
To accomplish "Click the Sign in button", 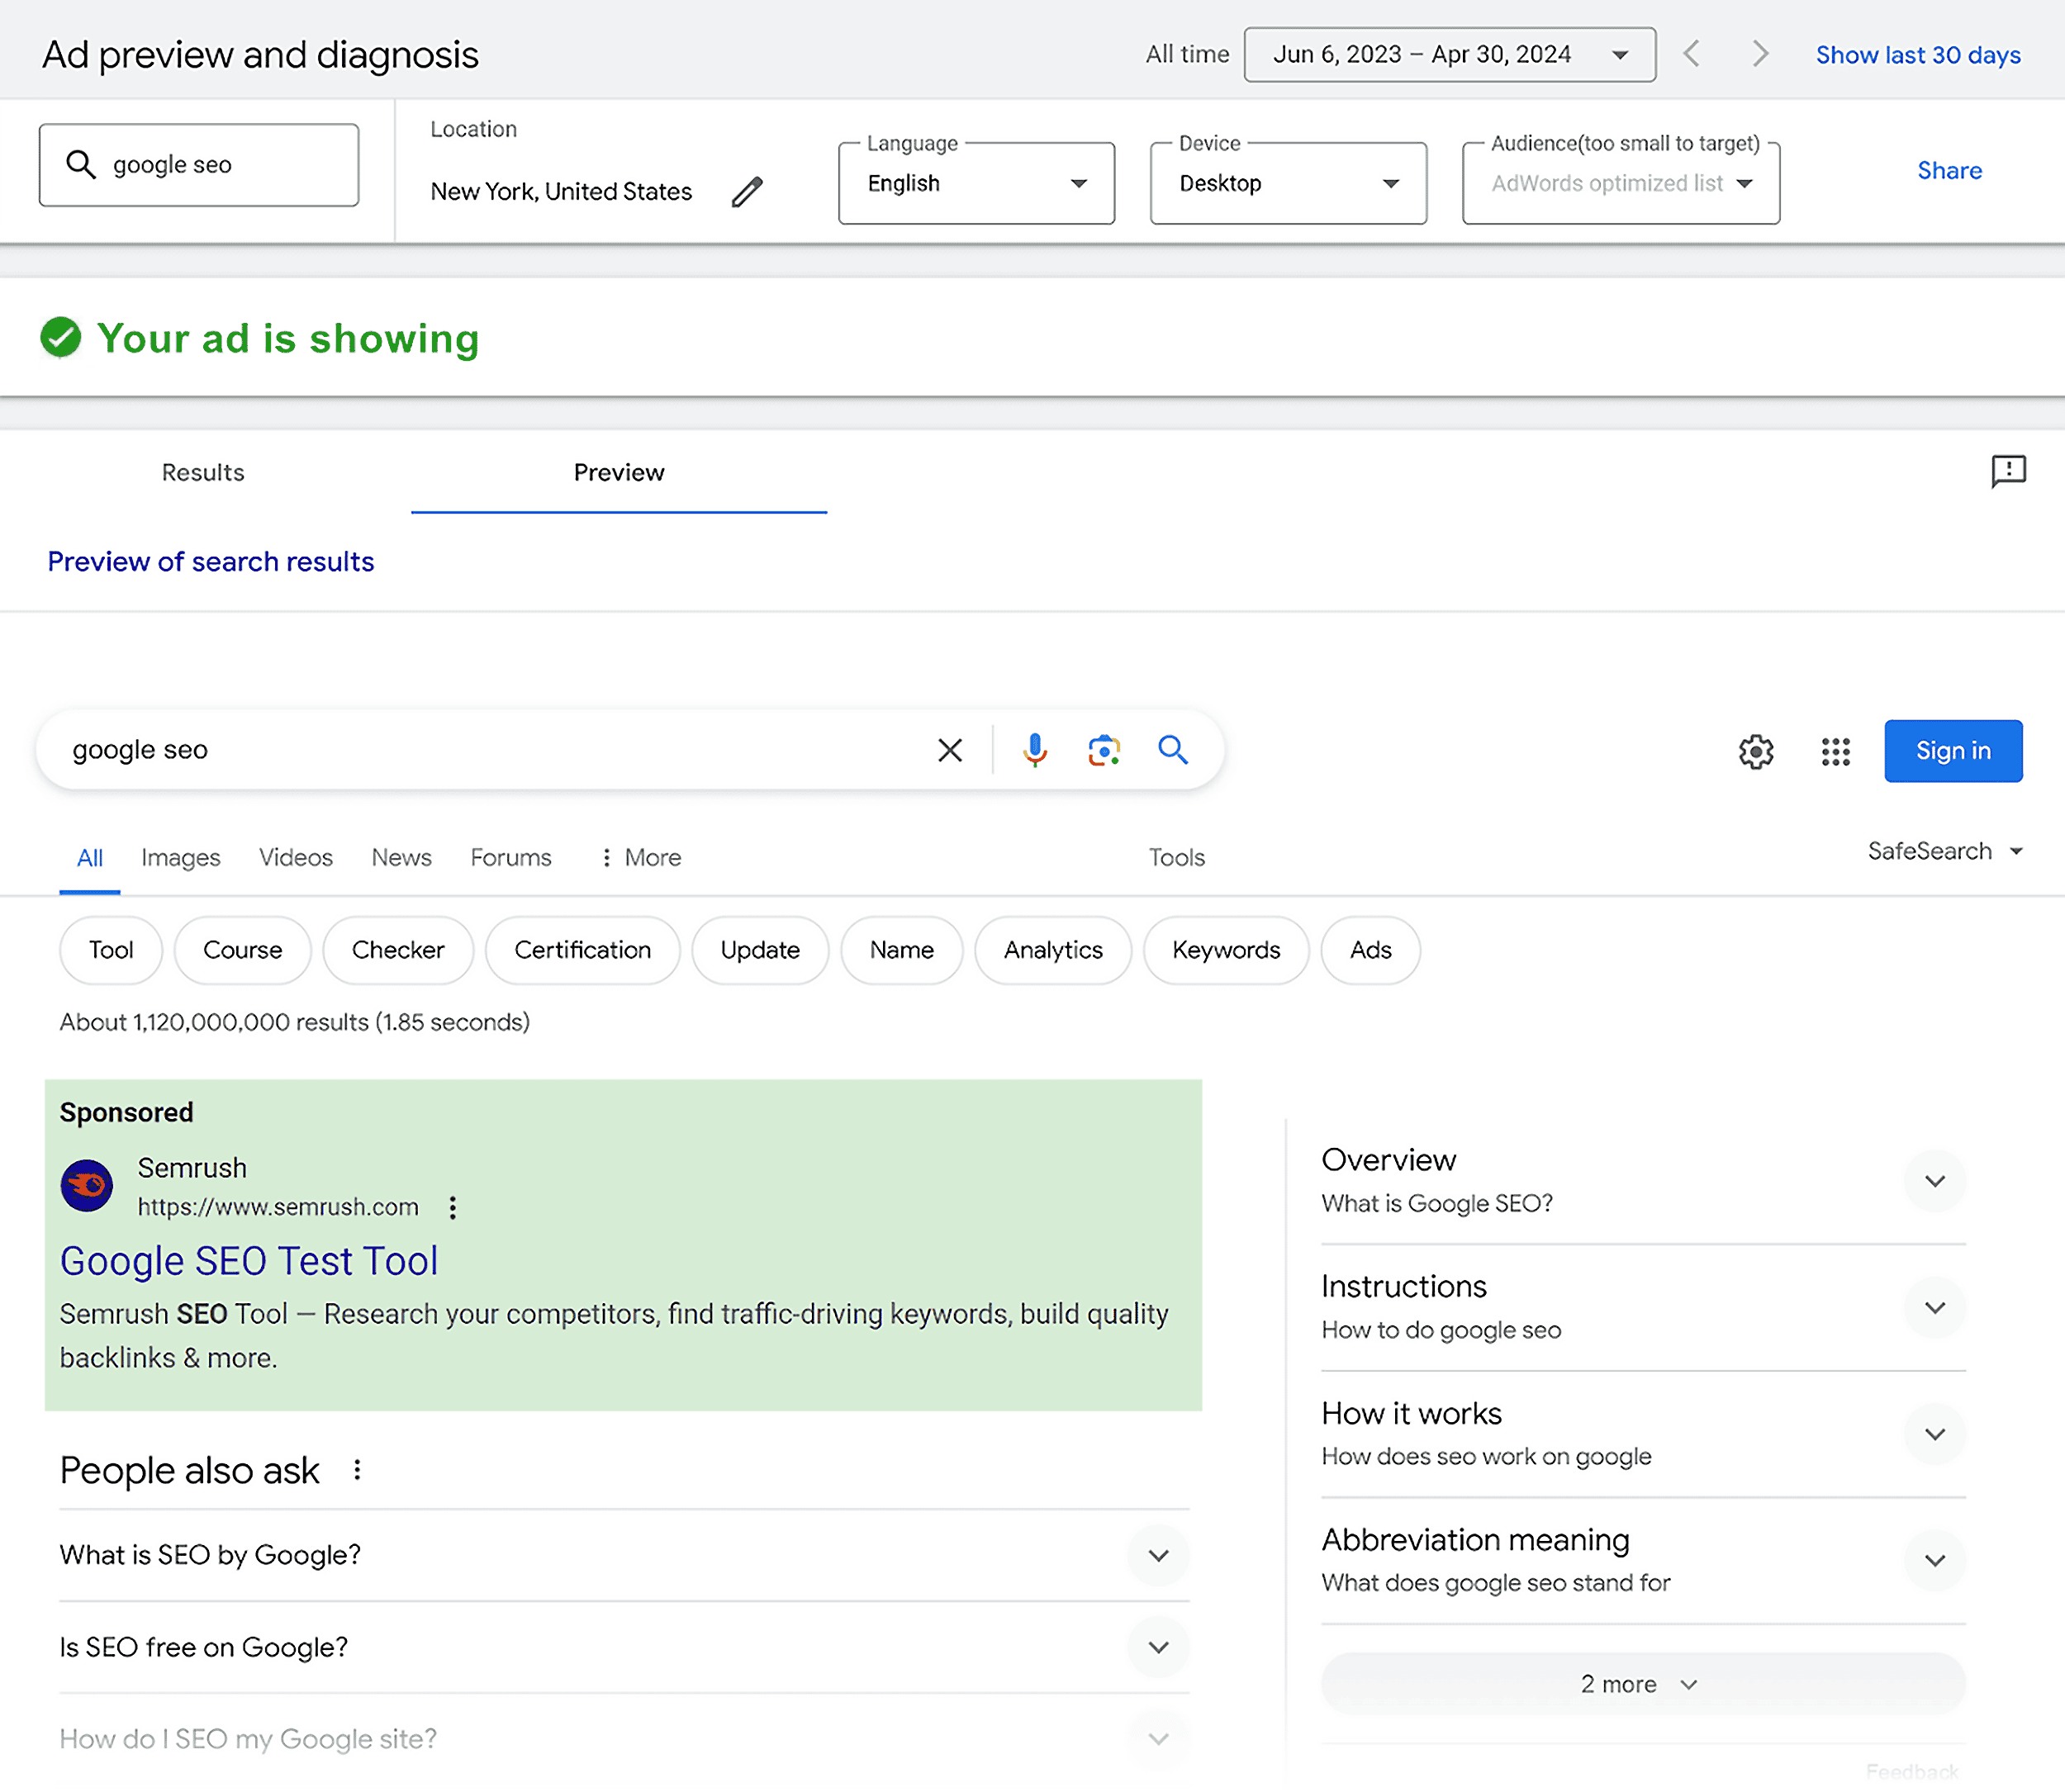I will [x=1953, y=751].
